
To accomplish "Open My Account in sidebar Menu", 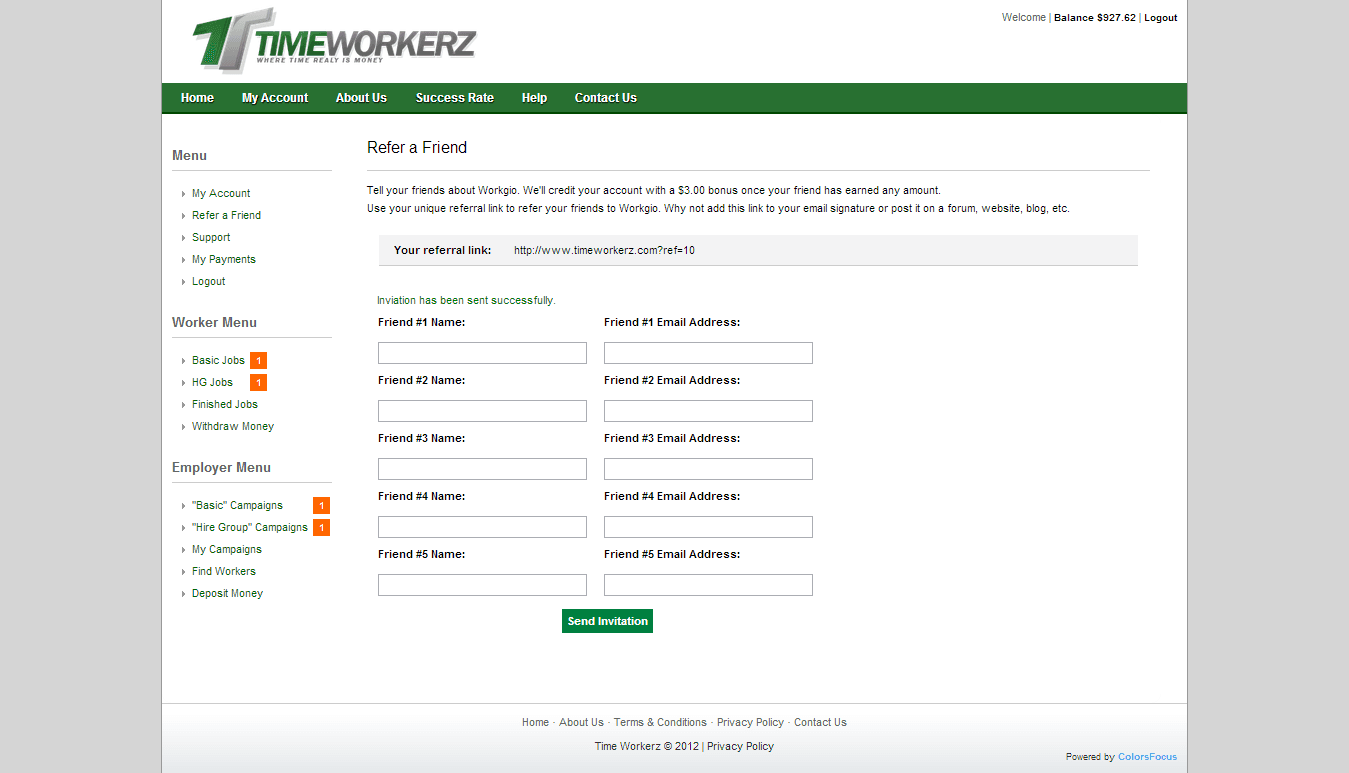I will [x=221, y=194].
